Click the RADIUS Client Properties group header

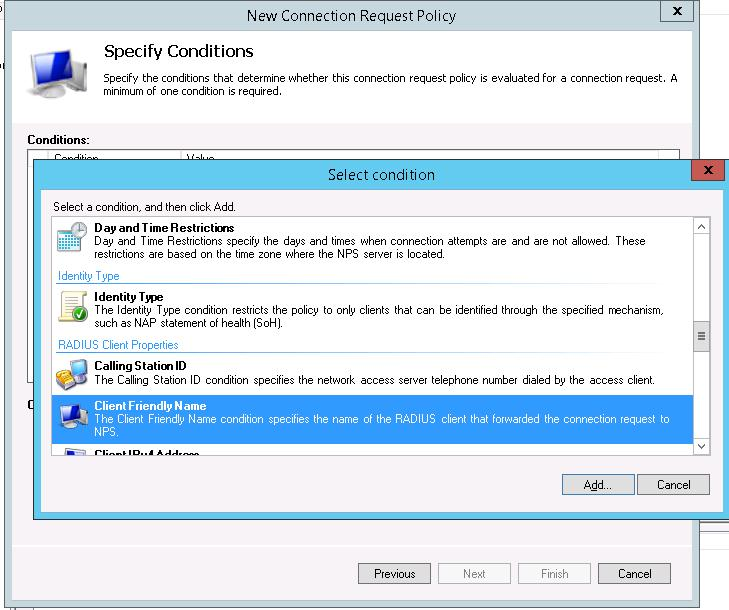(118, 345)
